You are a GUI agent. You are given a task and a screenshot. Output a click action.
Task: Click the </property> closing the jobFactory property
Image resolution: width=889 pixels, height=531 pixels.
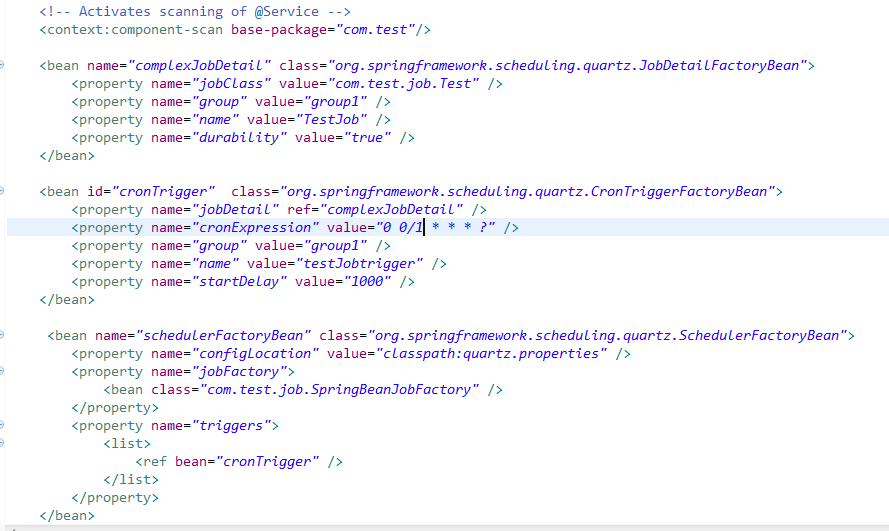click(x=115, y=407)
